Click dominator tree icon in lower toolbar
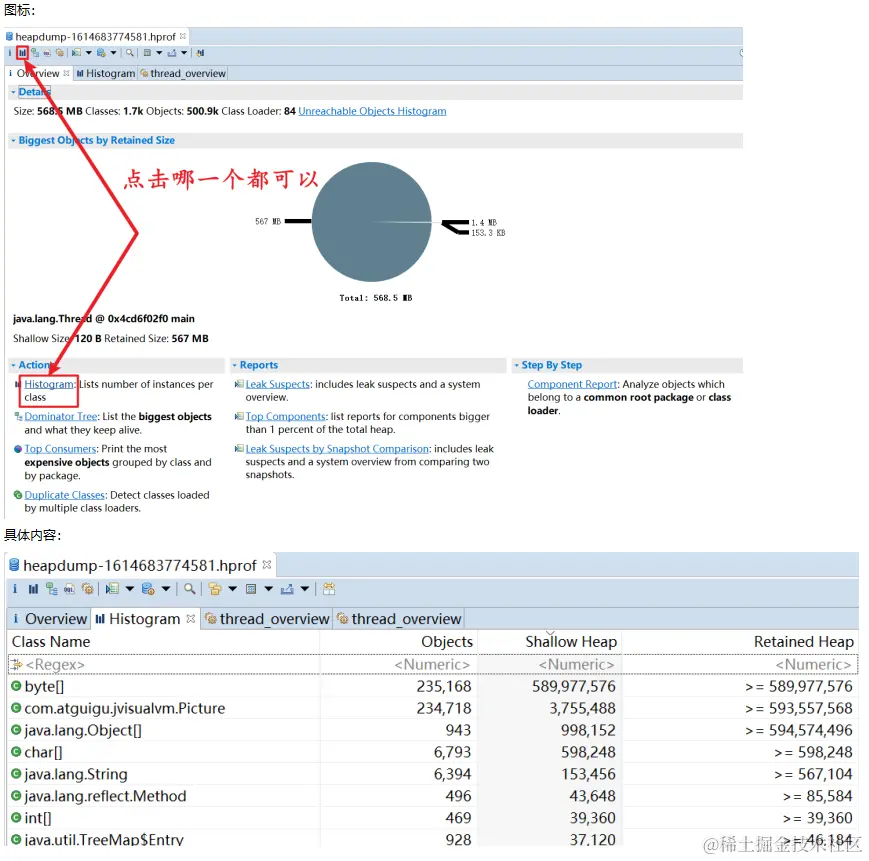Viewport: 869px width, 861px height. click(52, 589)
